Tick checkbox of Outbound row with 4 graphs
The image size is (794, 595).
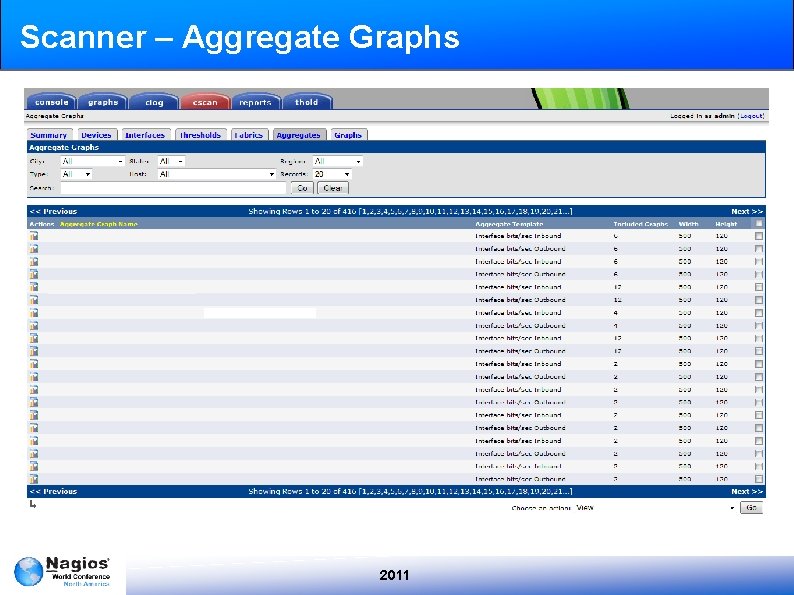coord(759,326)
